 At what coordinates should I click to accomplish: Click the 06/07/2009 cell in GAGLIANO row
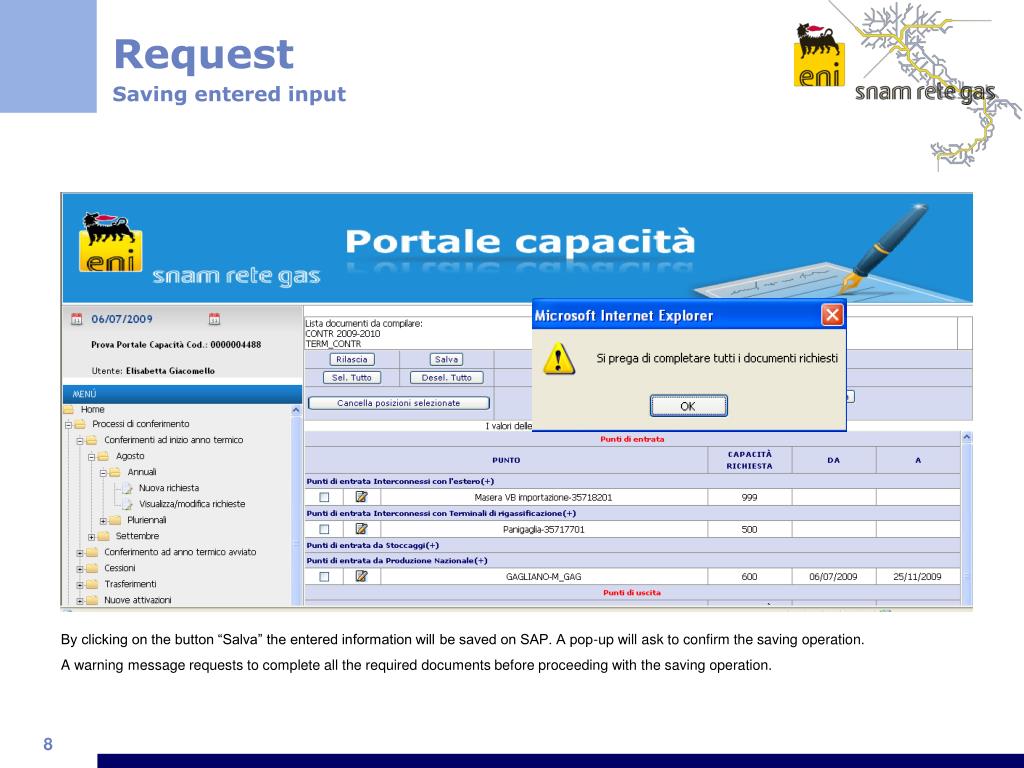click(x=833, y=577)
